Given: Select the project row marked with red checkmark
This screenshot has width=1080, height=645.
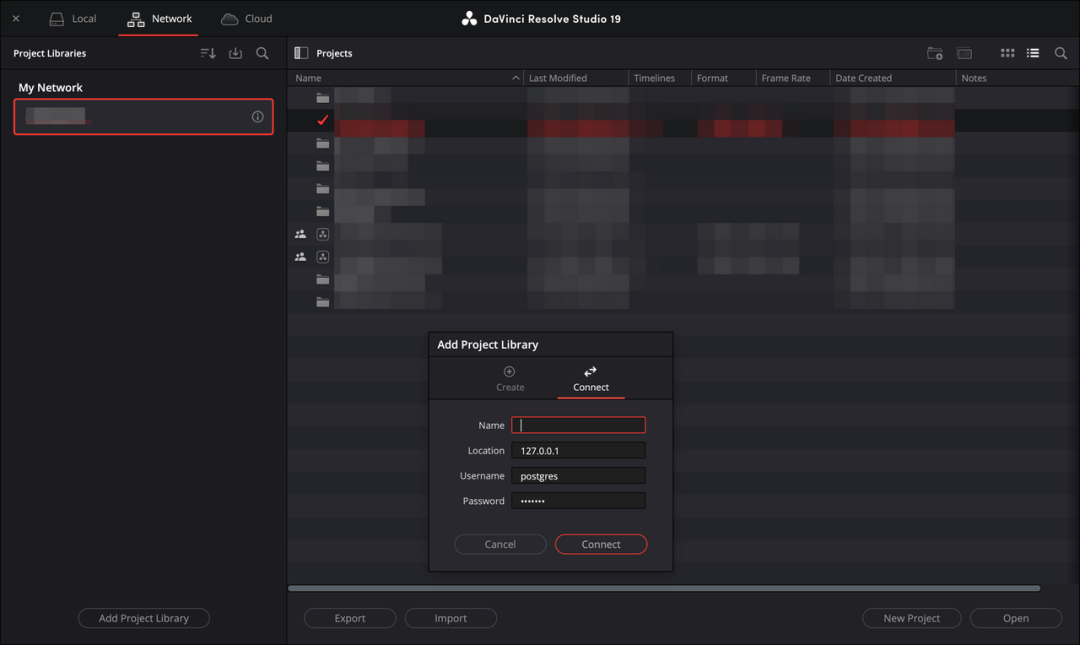Looking at the screenshot, I should point(683,121).
